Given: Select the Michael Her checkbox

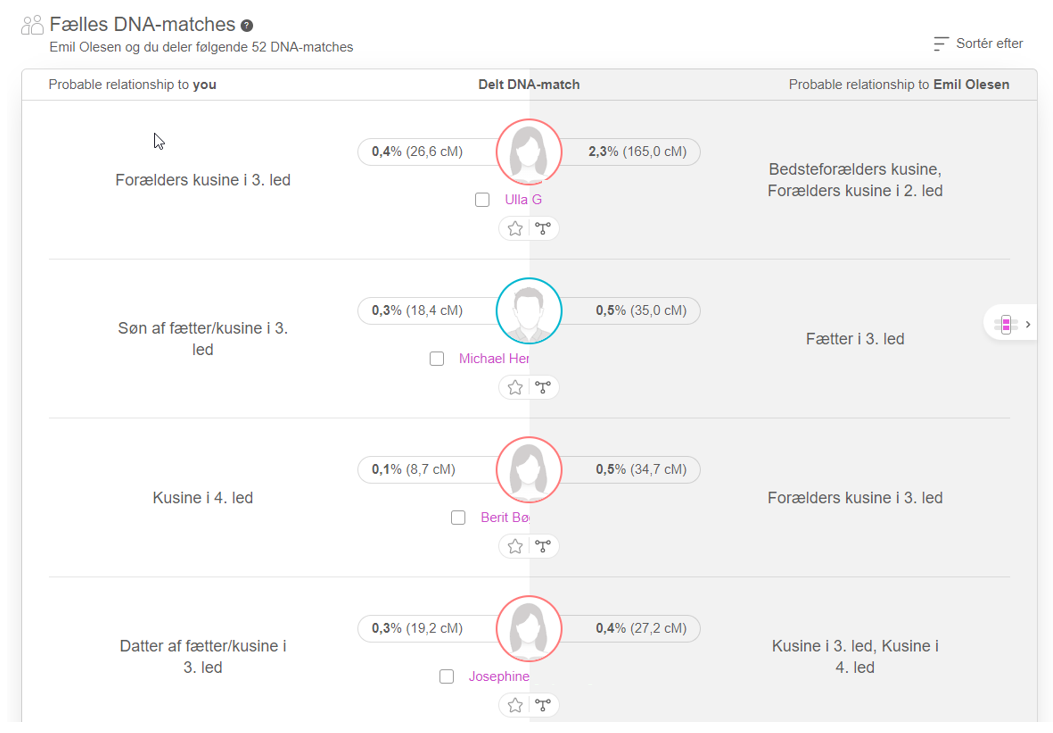Looking at the screenshot, I should (x=437, y=359).
